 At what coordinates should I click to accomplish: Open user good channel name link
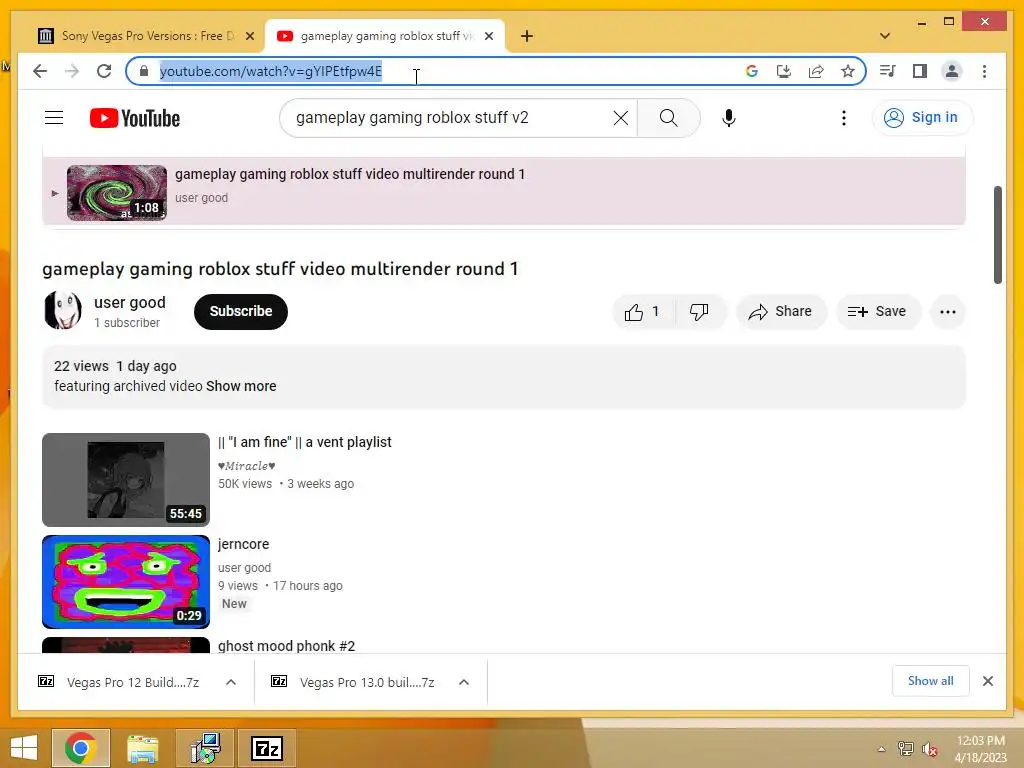pyautogui.click(x=130, y=302)
